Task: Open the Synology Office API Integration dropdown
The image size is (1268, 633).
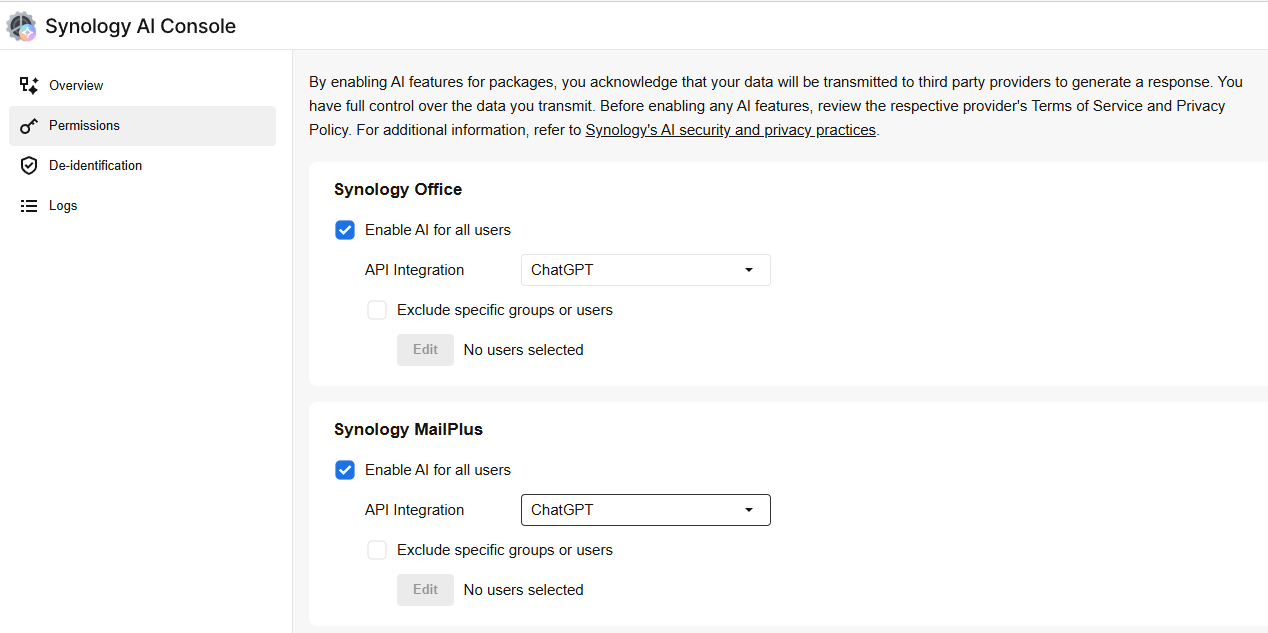Action: [645, 270]
